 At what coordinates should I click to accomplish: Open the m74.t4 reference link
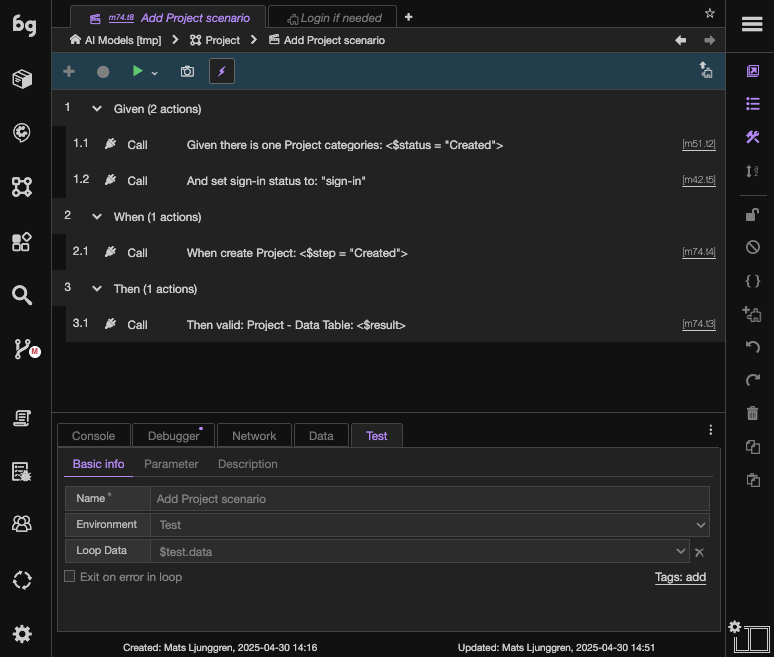tap(698, 252)
